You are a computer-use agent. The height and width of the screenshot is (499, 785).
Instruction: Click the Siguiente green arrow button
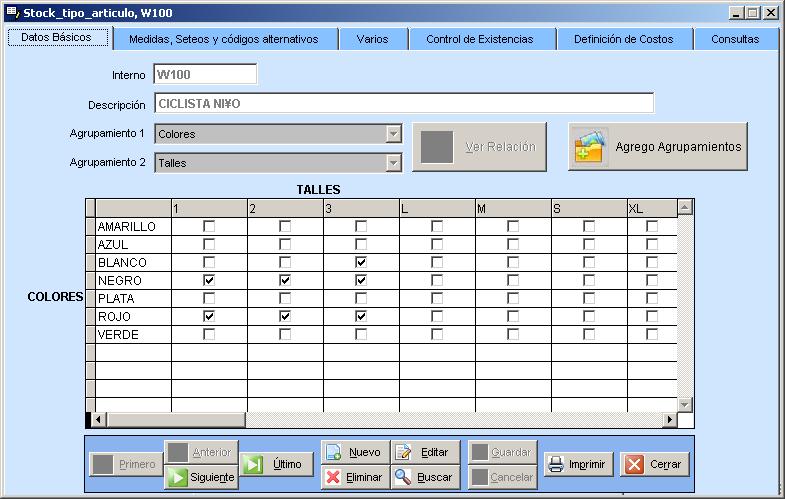pos(201,477)
